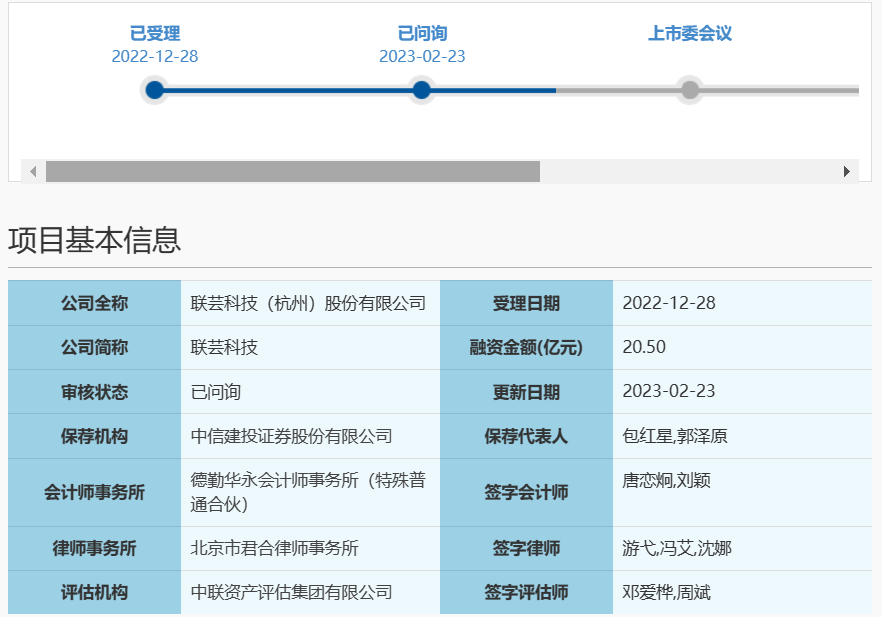882x617 pixels.
Task: Click the appraisers 邓爱桦,周斌
Action: click(x=667, y=592)
